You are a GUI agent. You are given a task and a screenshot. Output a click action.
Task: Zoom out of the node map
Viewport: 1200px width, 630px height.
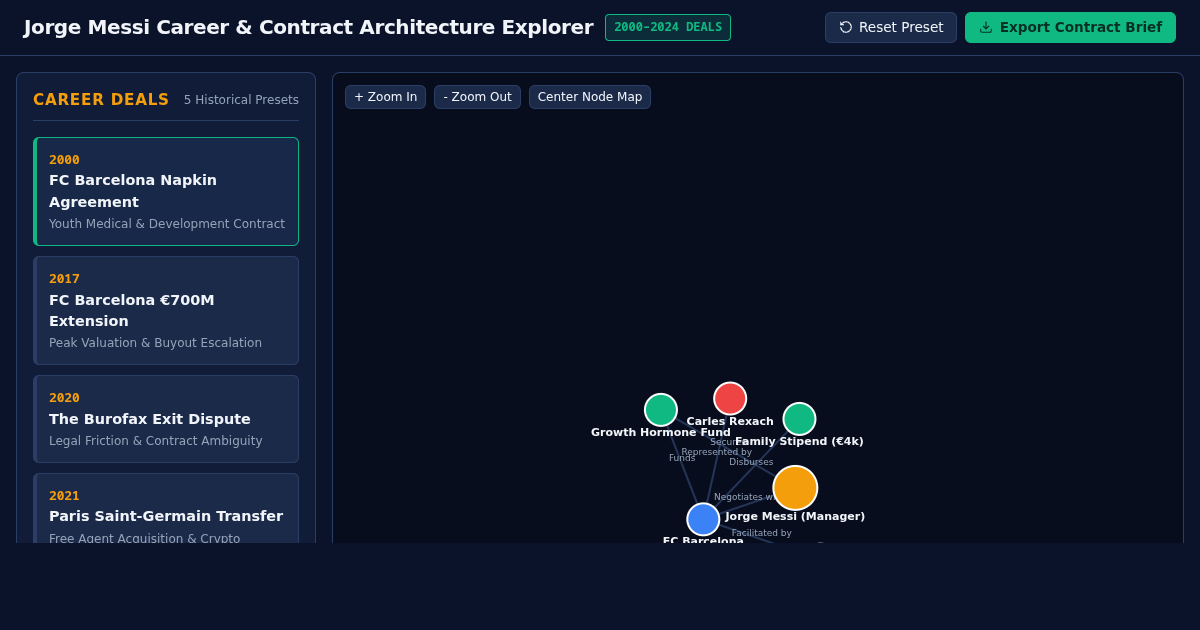click(477, 97)
